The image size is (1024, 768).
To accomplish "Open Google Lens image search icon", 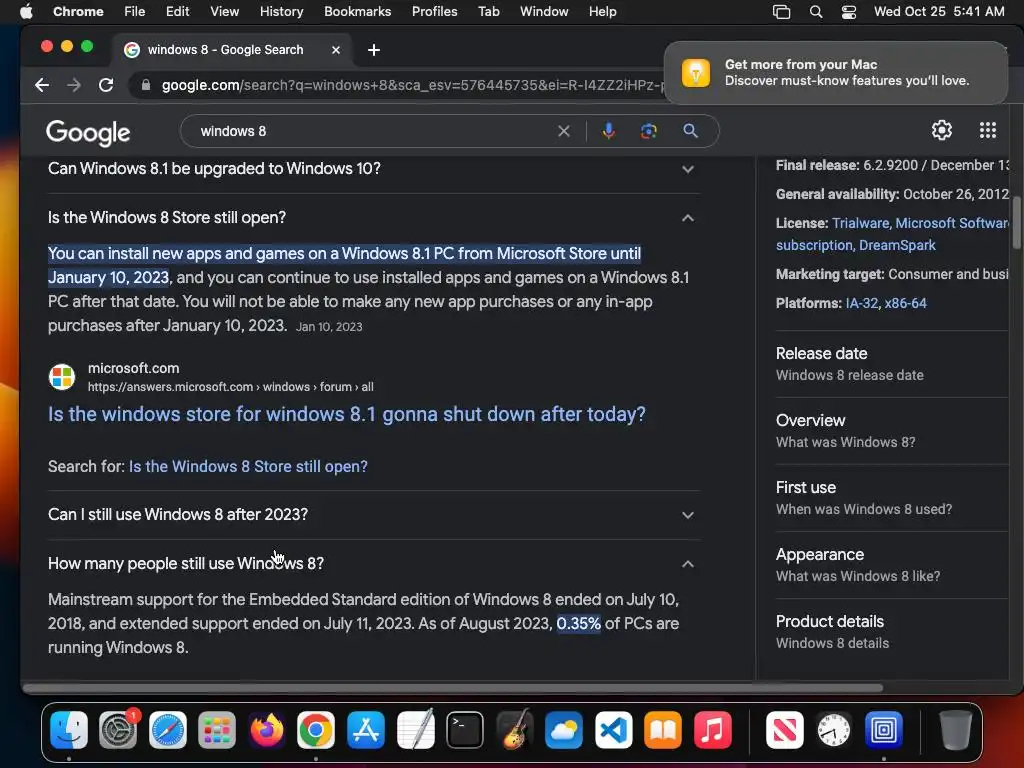I will coord(648,131).
